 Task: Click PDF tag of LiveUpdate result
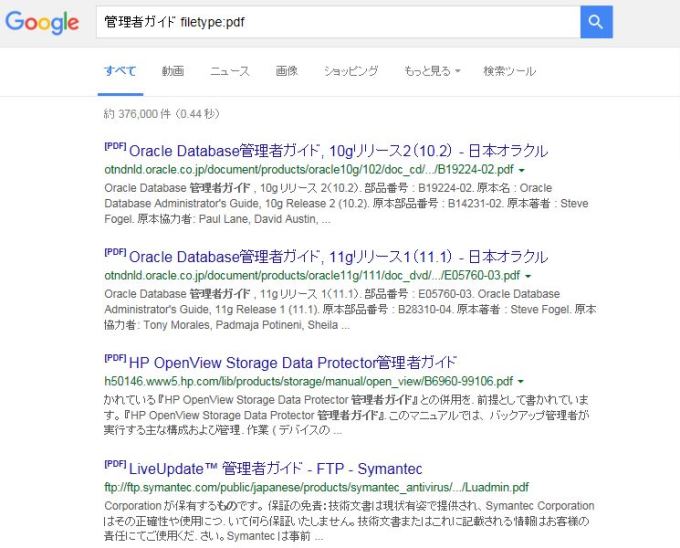pos(115,463)
